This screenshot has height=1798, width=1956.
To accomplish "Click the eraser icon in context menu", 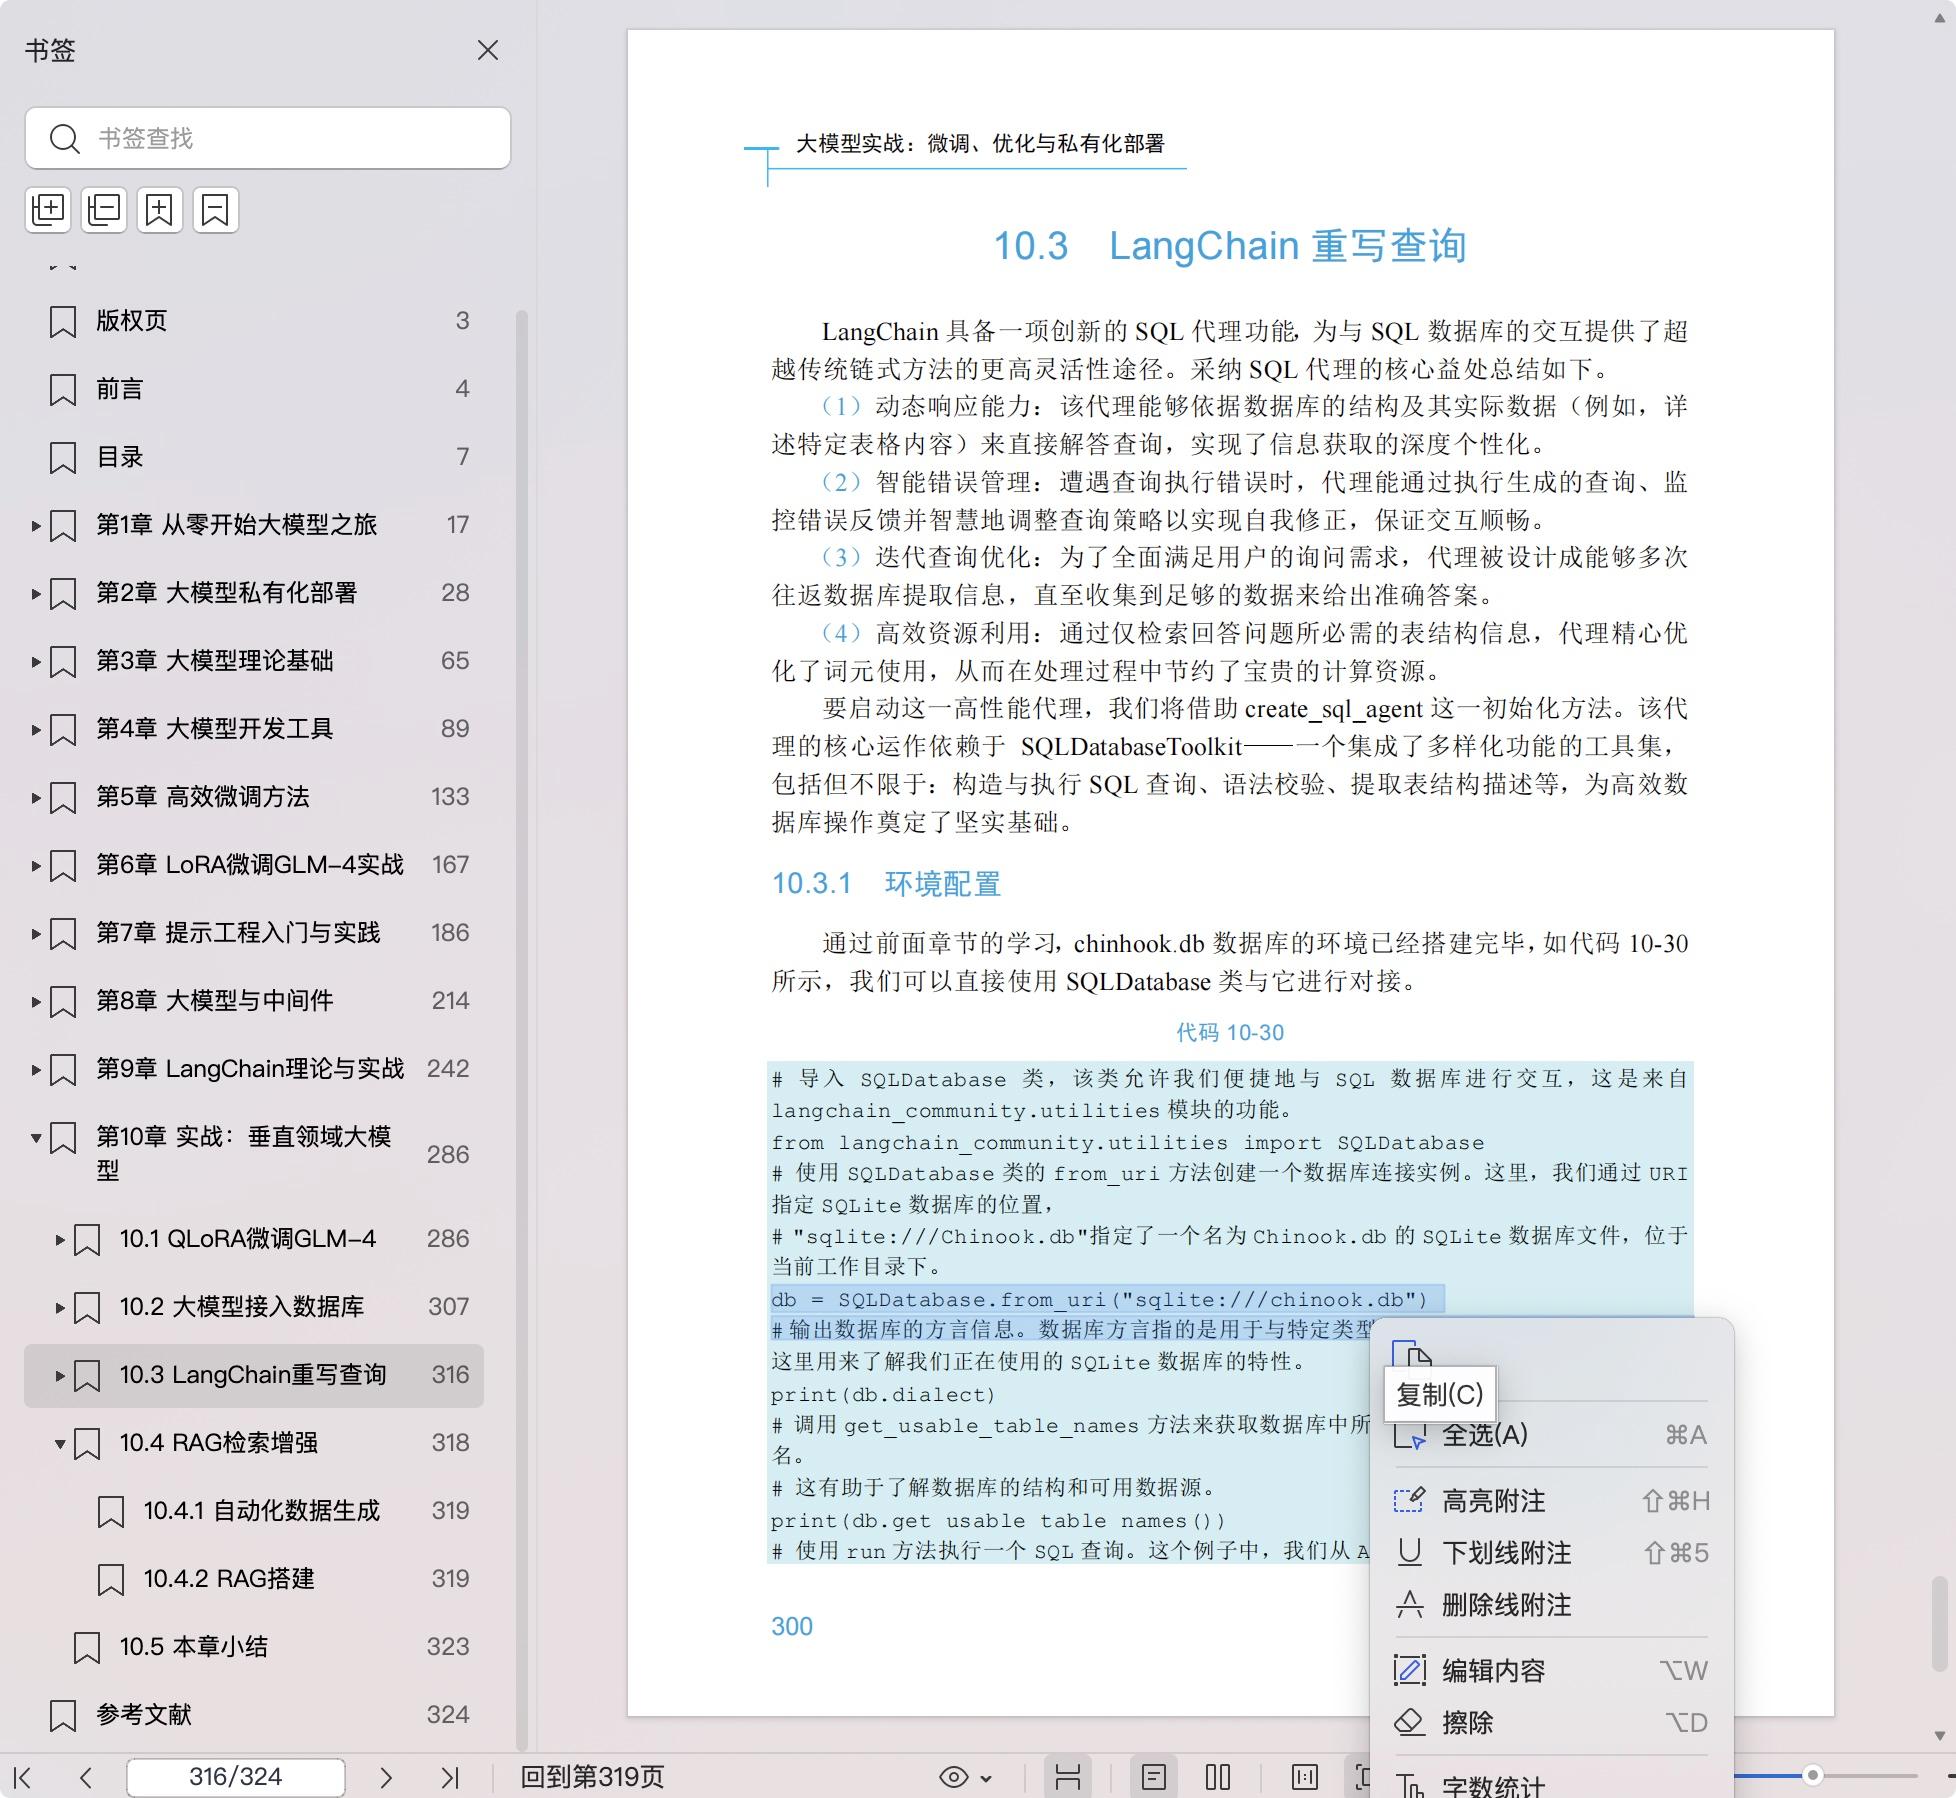I will [1409, 1722].
